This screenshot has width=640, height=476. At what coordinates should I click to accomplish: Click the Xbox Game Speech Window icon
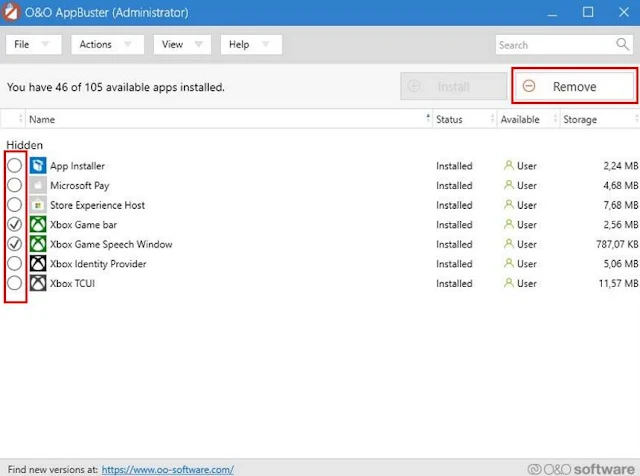[x=38, y=244]
